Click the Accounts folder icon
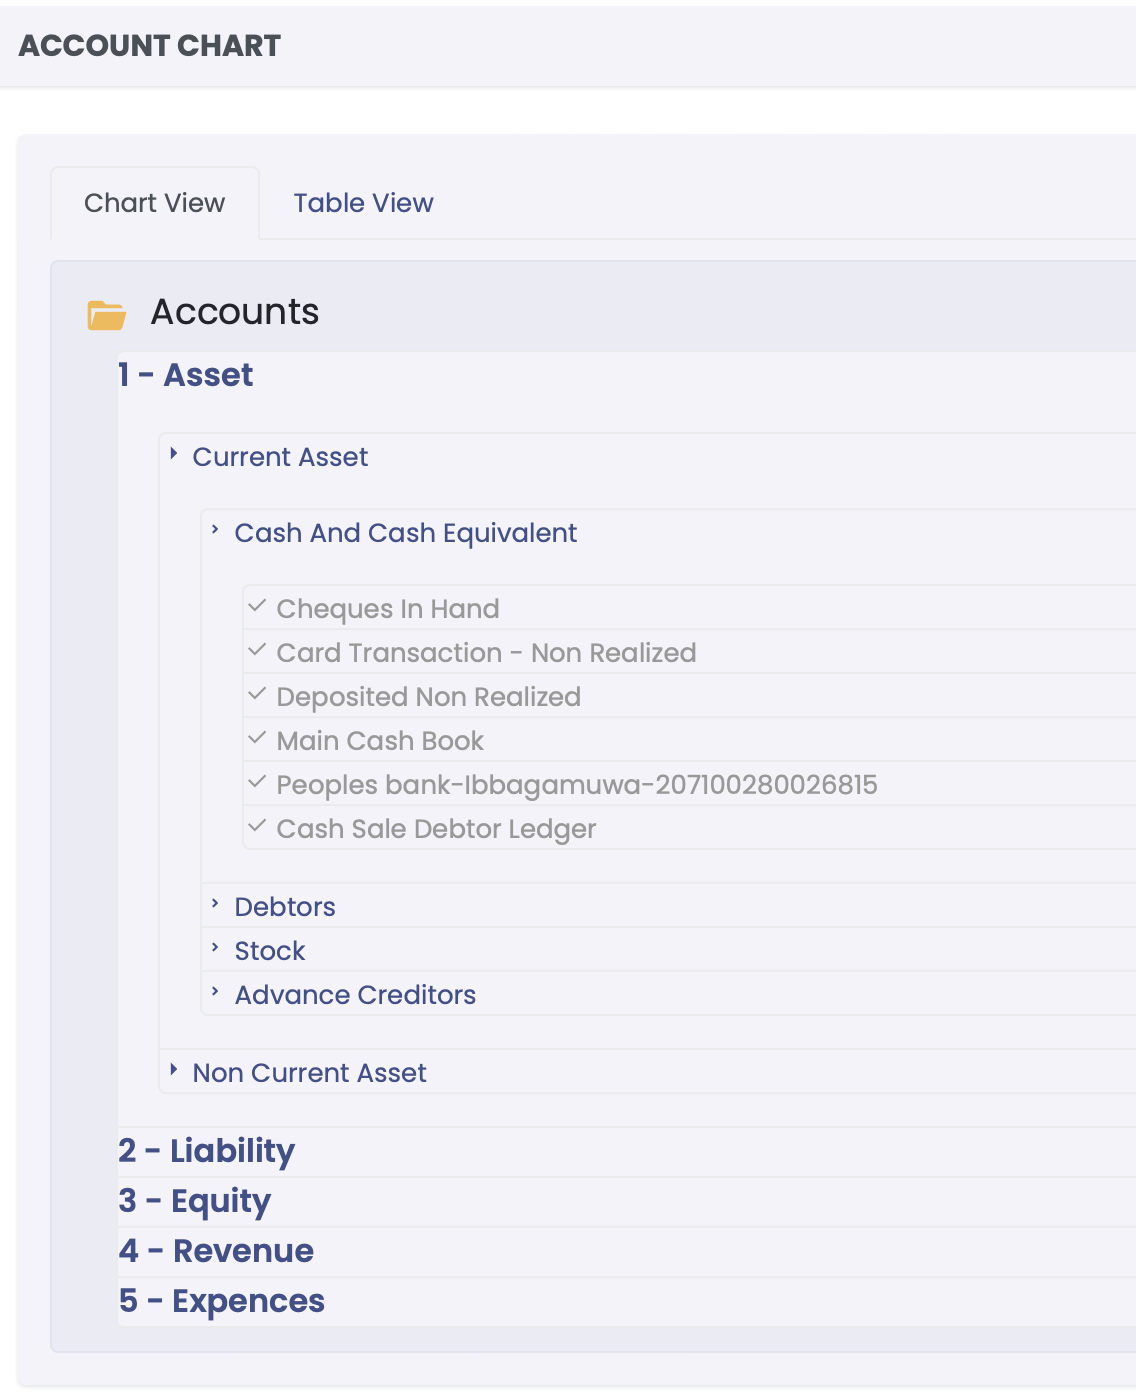Screen dimensions: 1136x1396 (106, 315)
